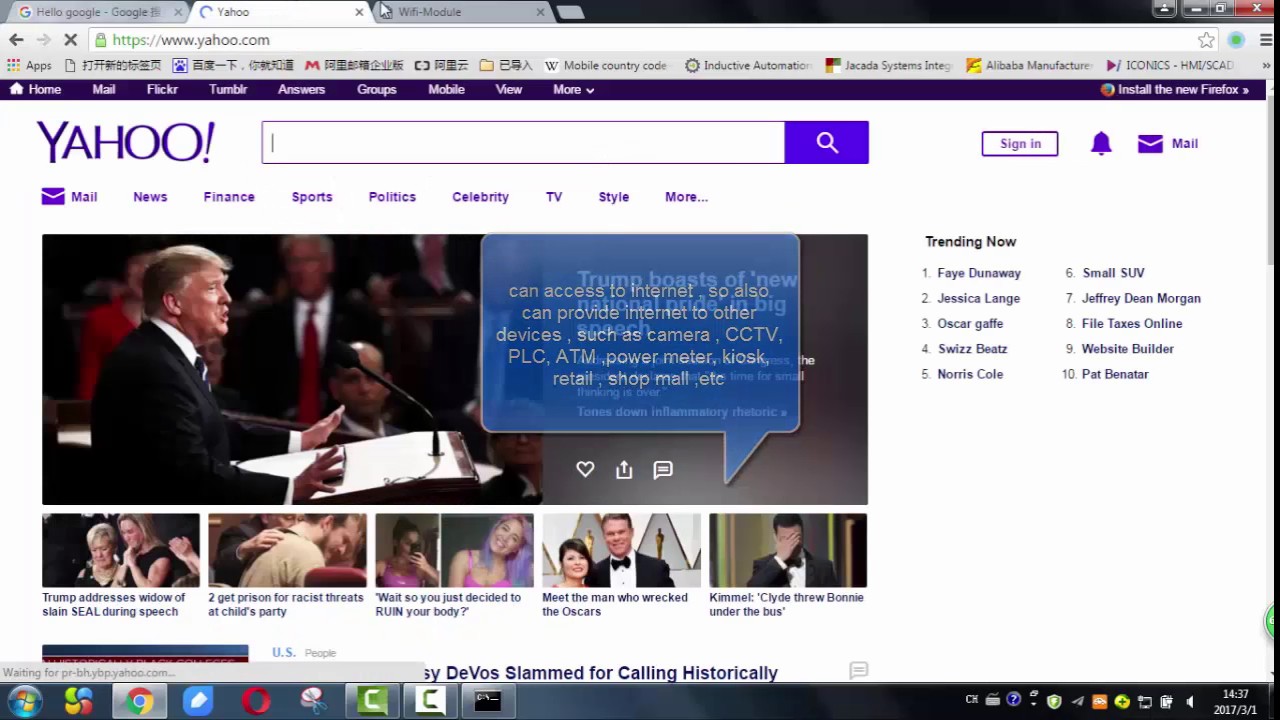The image size is (1280, 720).
Task: Open trending topic Jeffrey Dean Morgan
Action: click(1141, 298)
